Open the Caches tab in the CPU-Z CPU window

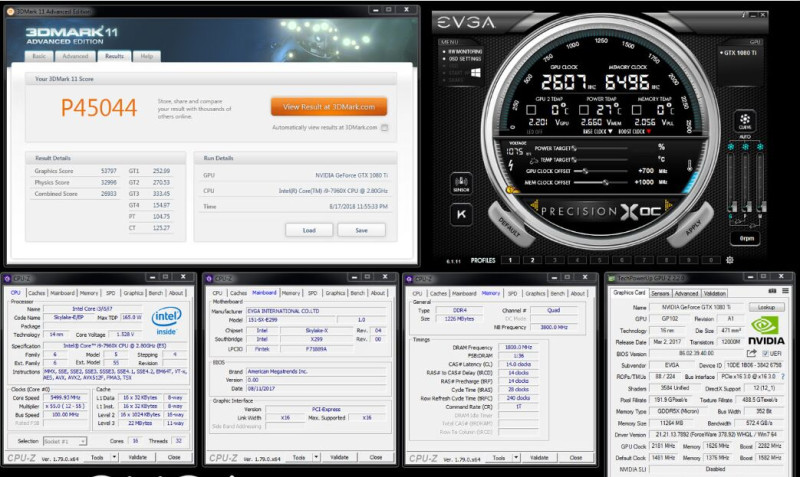click(x=36, y=293)
